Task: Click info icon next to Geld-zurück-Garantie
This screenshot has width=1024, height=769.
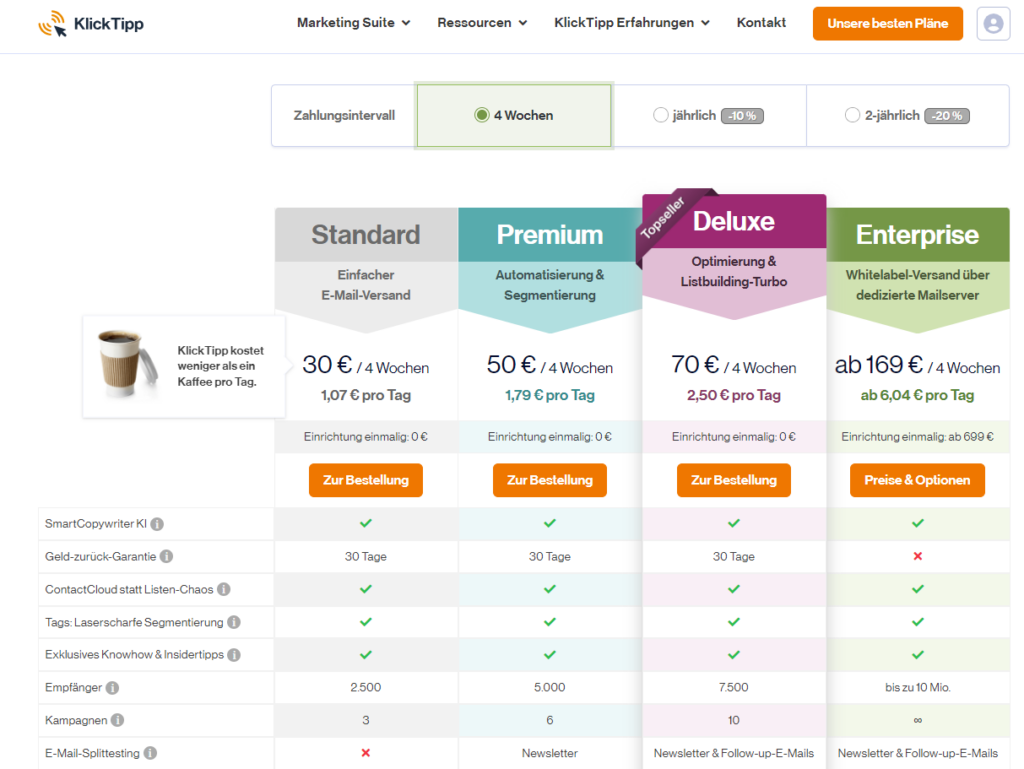Action: coord(167,556)
